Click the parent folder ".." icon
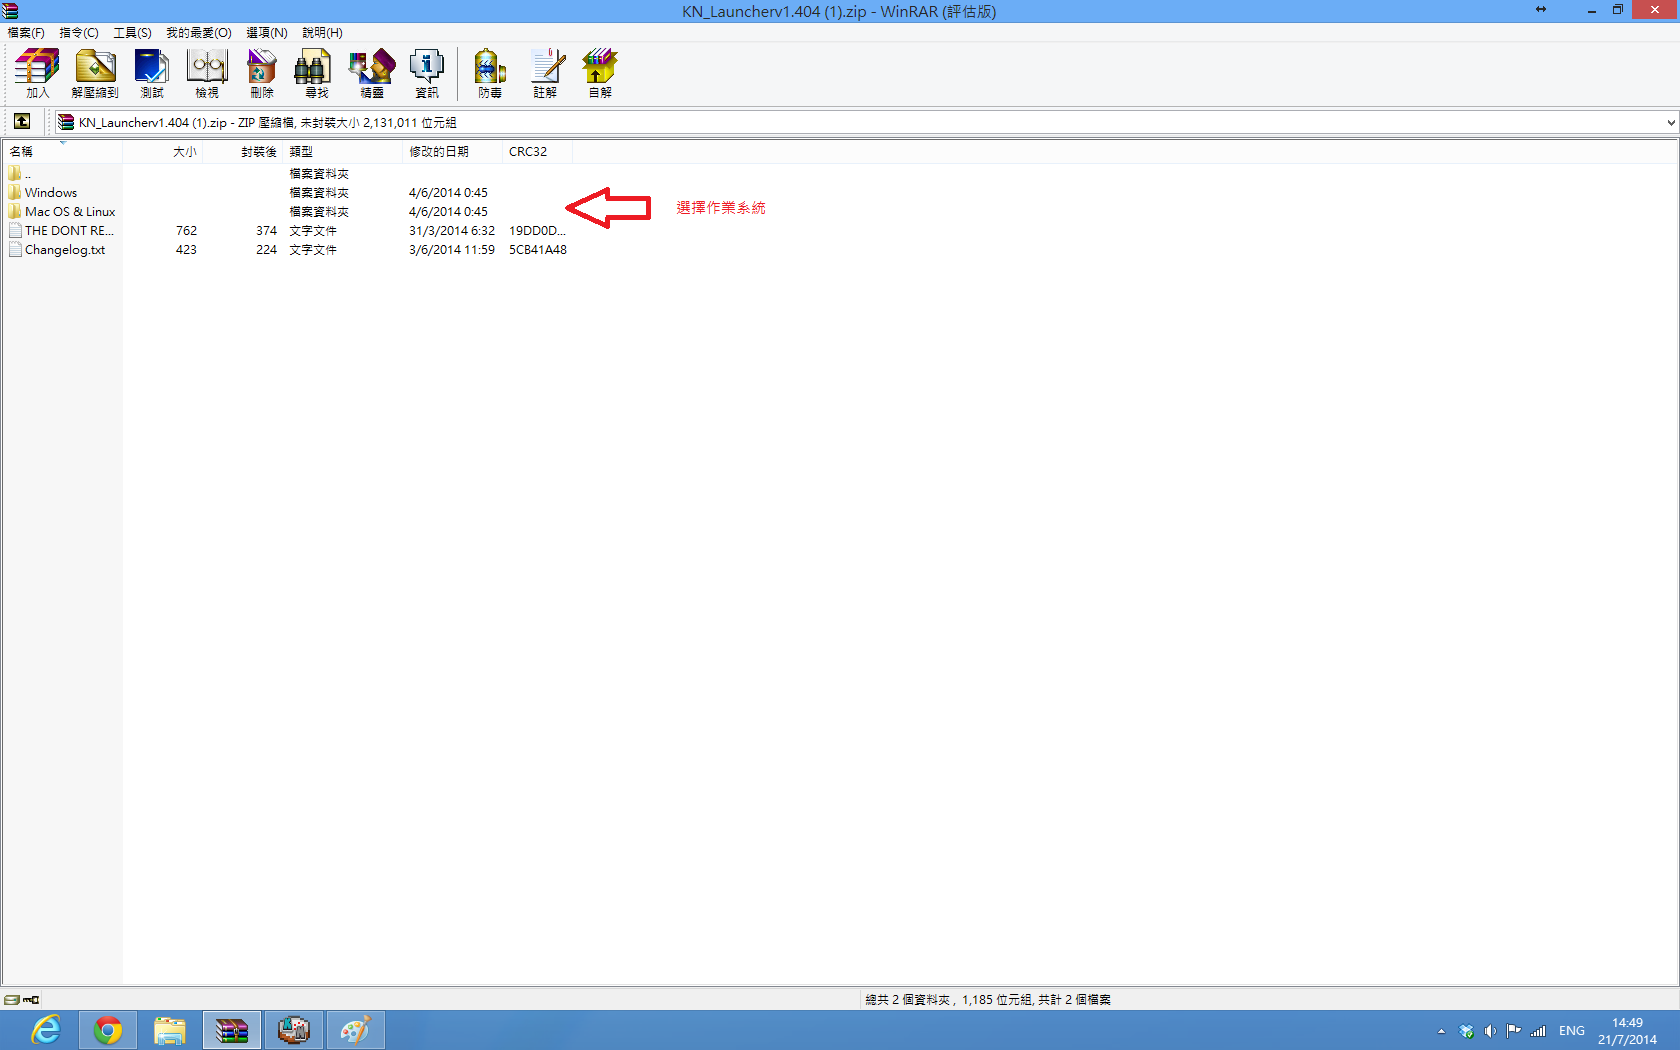This screenshot has width=1680, height=1050. click(x=15, y=173)
